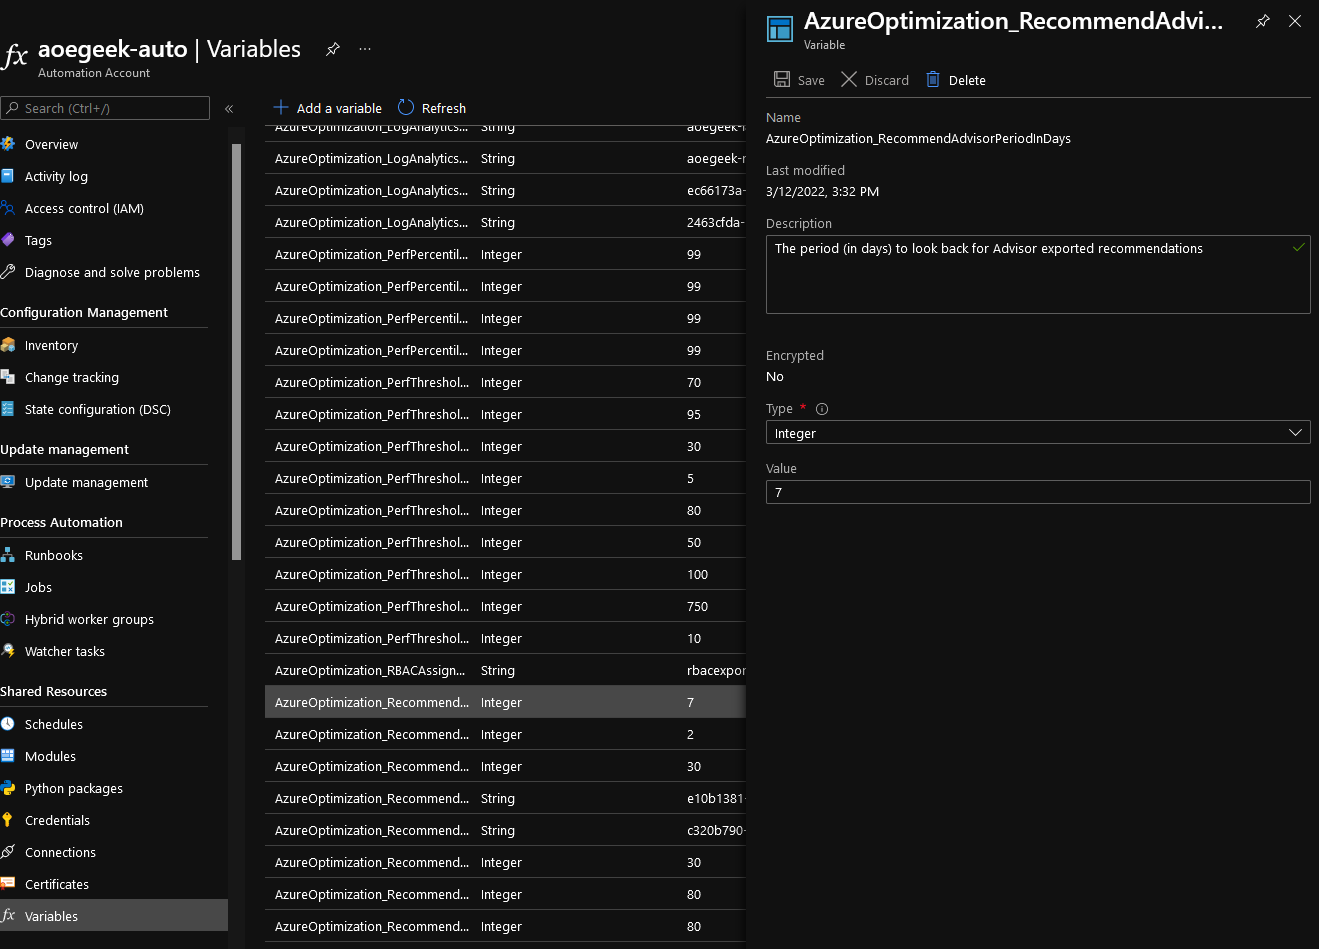Click the Diagnose and solve problems wrench icon

8,272
